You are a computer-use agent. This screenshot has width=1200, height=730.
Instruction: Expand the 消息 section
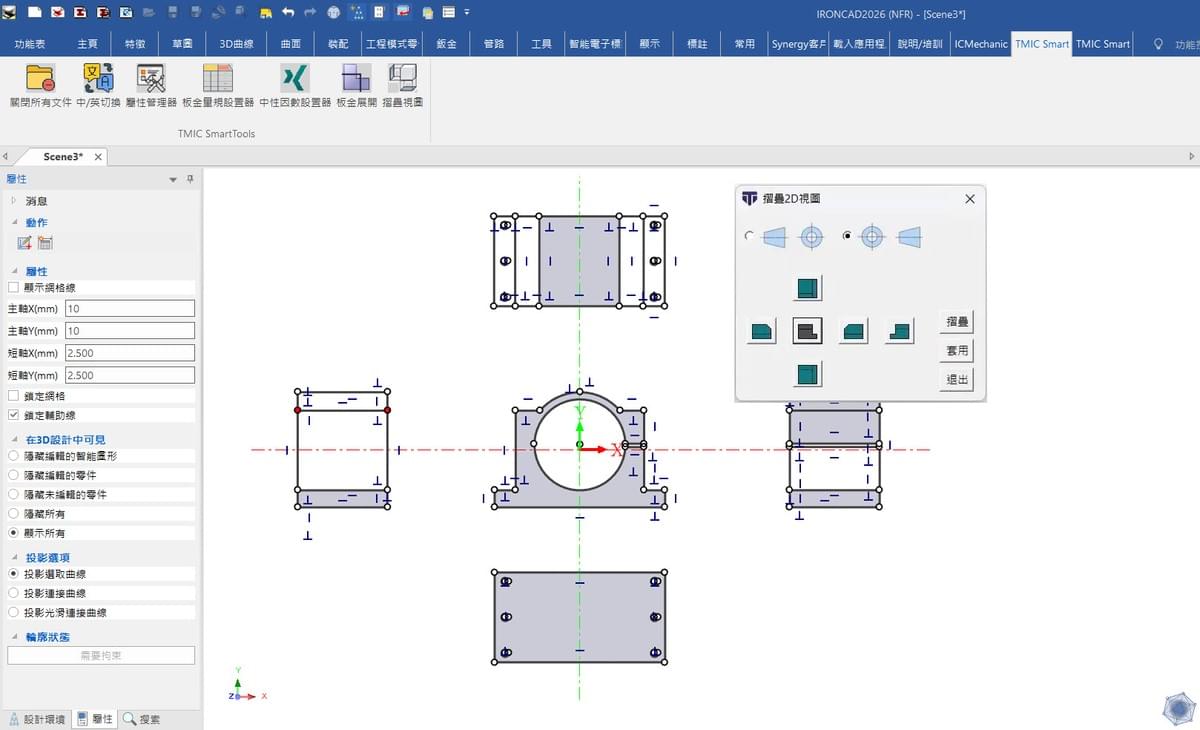pyautogui.click(x=14, y=201)
